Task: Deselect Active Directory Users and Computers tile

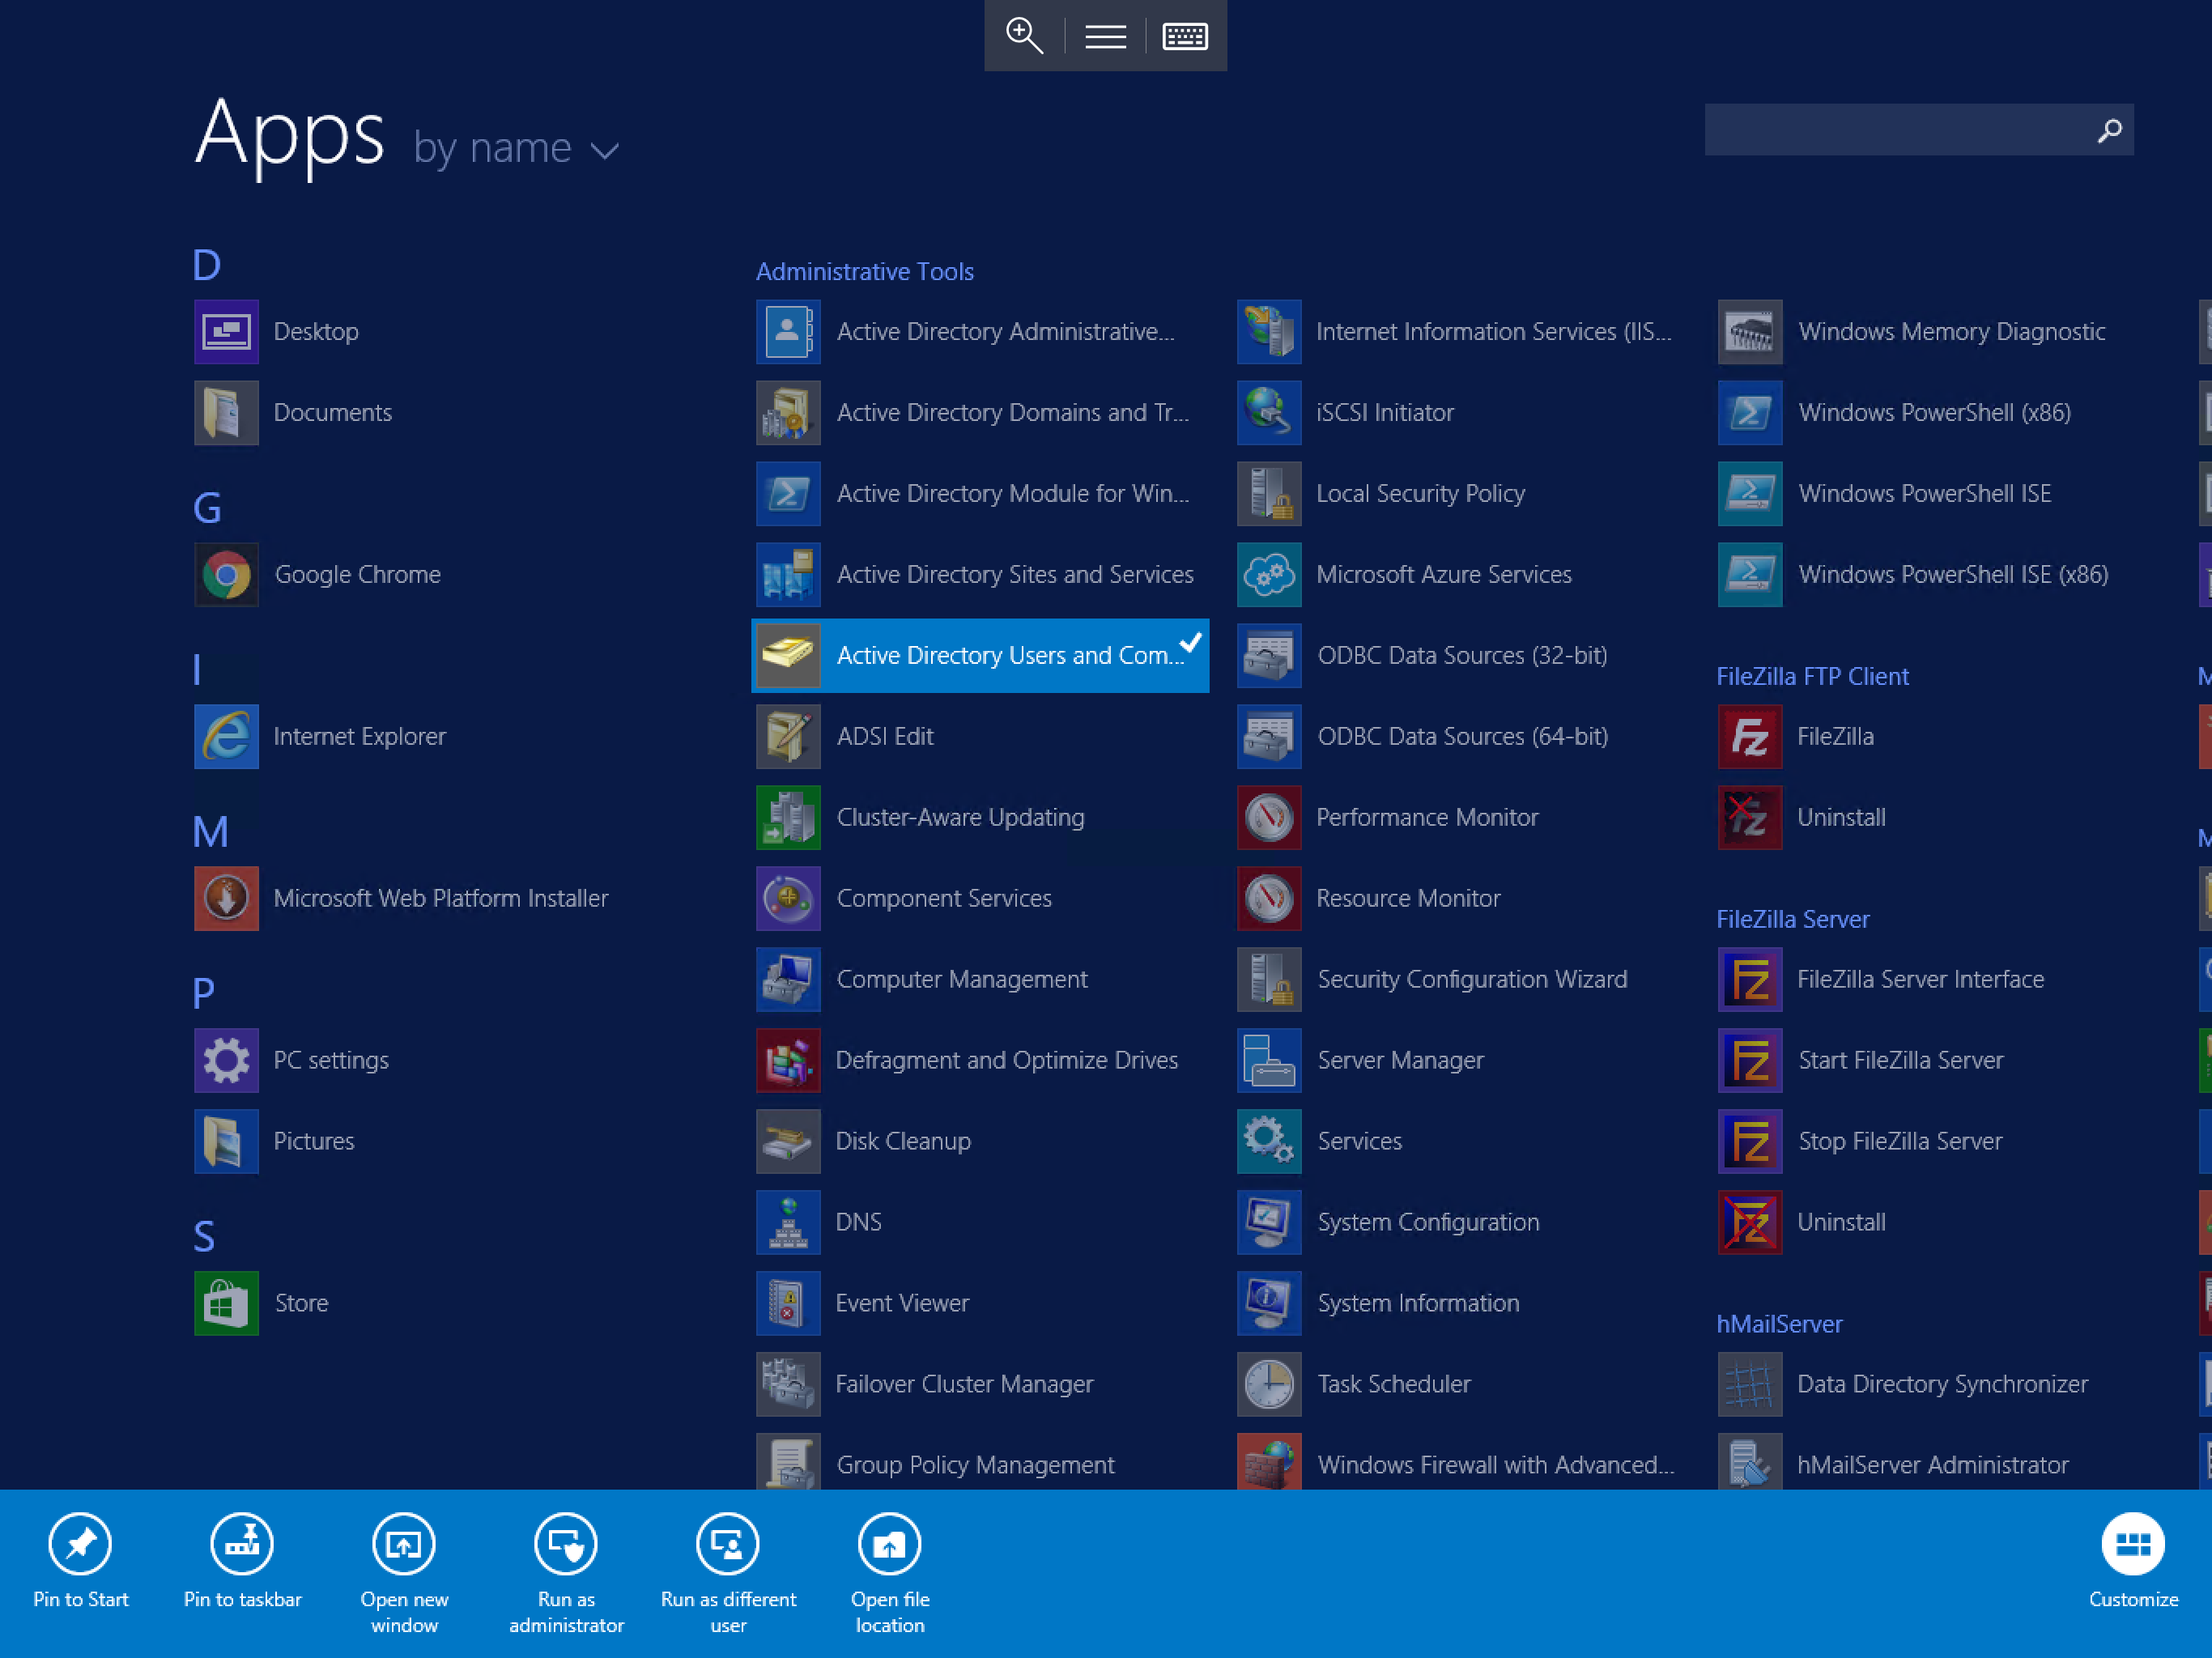Action: (980, 656)
